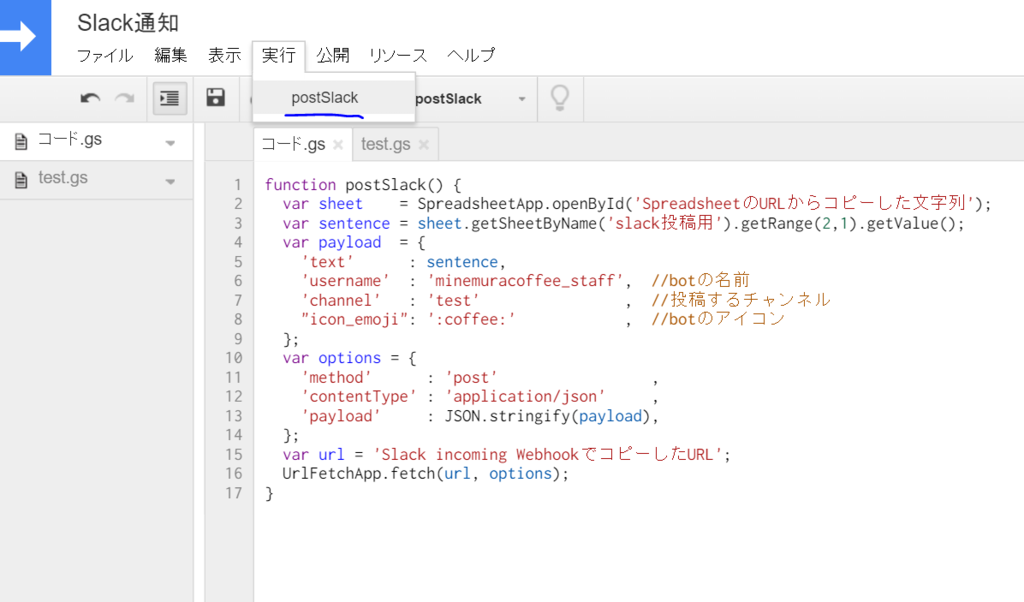Click the blue arrow logo icon
Screen dimensions: 1024x602
[25, 37]
